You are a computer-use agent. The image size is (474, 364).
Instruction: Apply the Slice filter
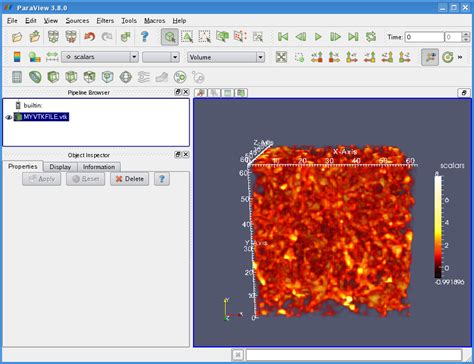tap(71, 77)
